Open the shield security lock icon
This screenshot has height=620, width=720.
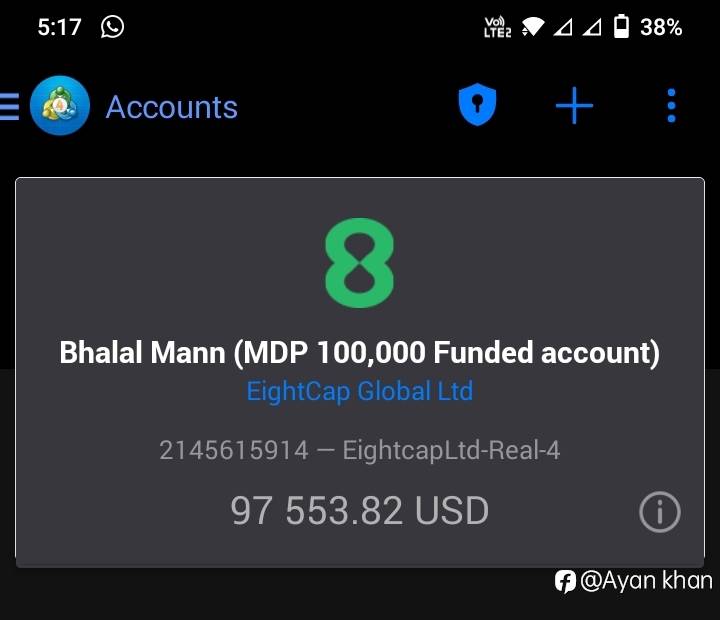(478, 105)
